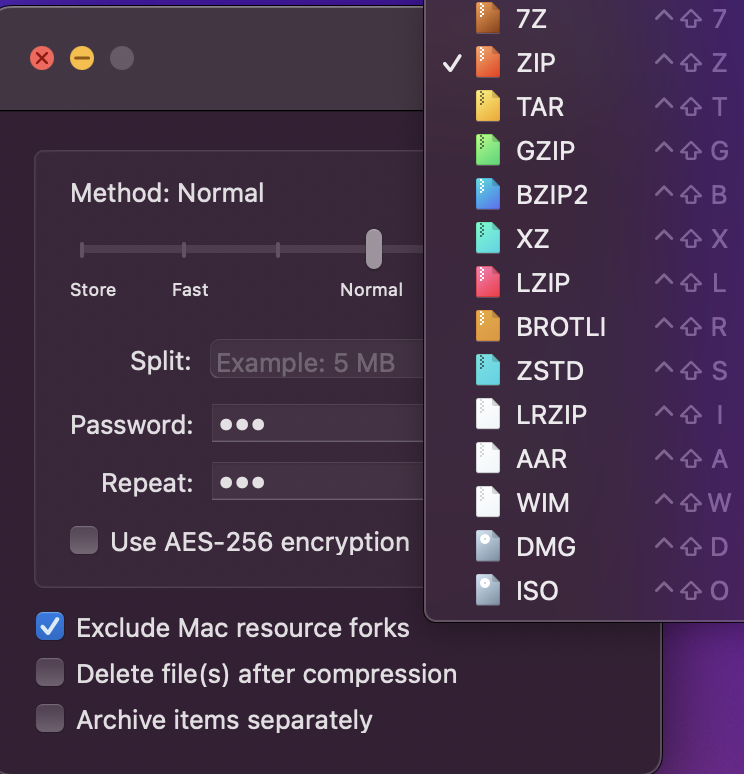744x774 pixels.
Task: Click the compression method slider handle
Action: 373,249
